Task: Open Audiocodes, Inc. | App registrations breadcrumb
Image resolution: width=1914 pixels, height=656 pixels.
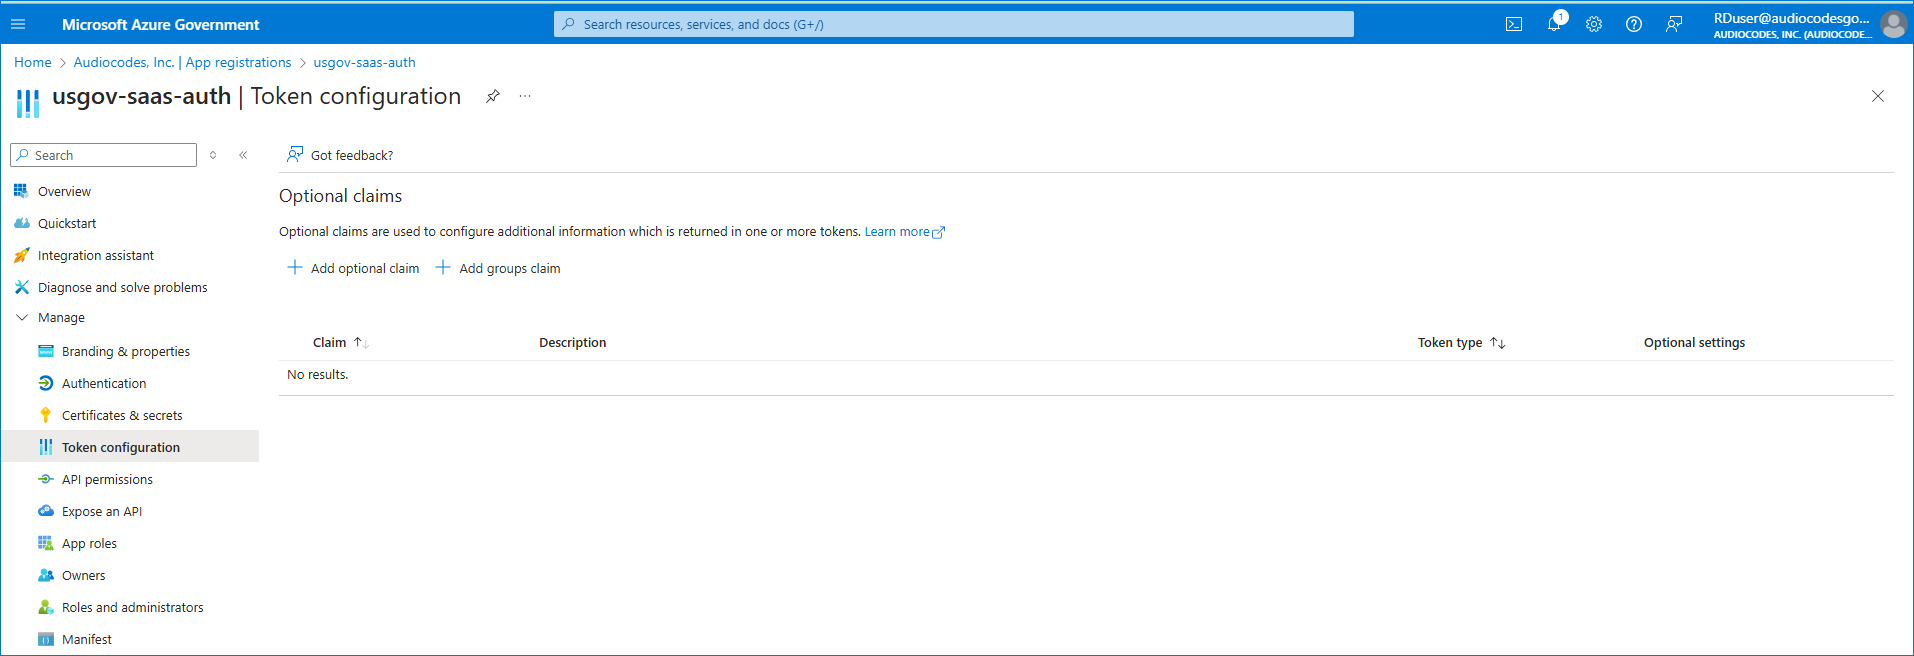Action: pos(182,62)
